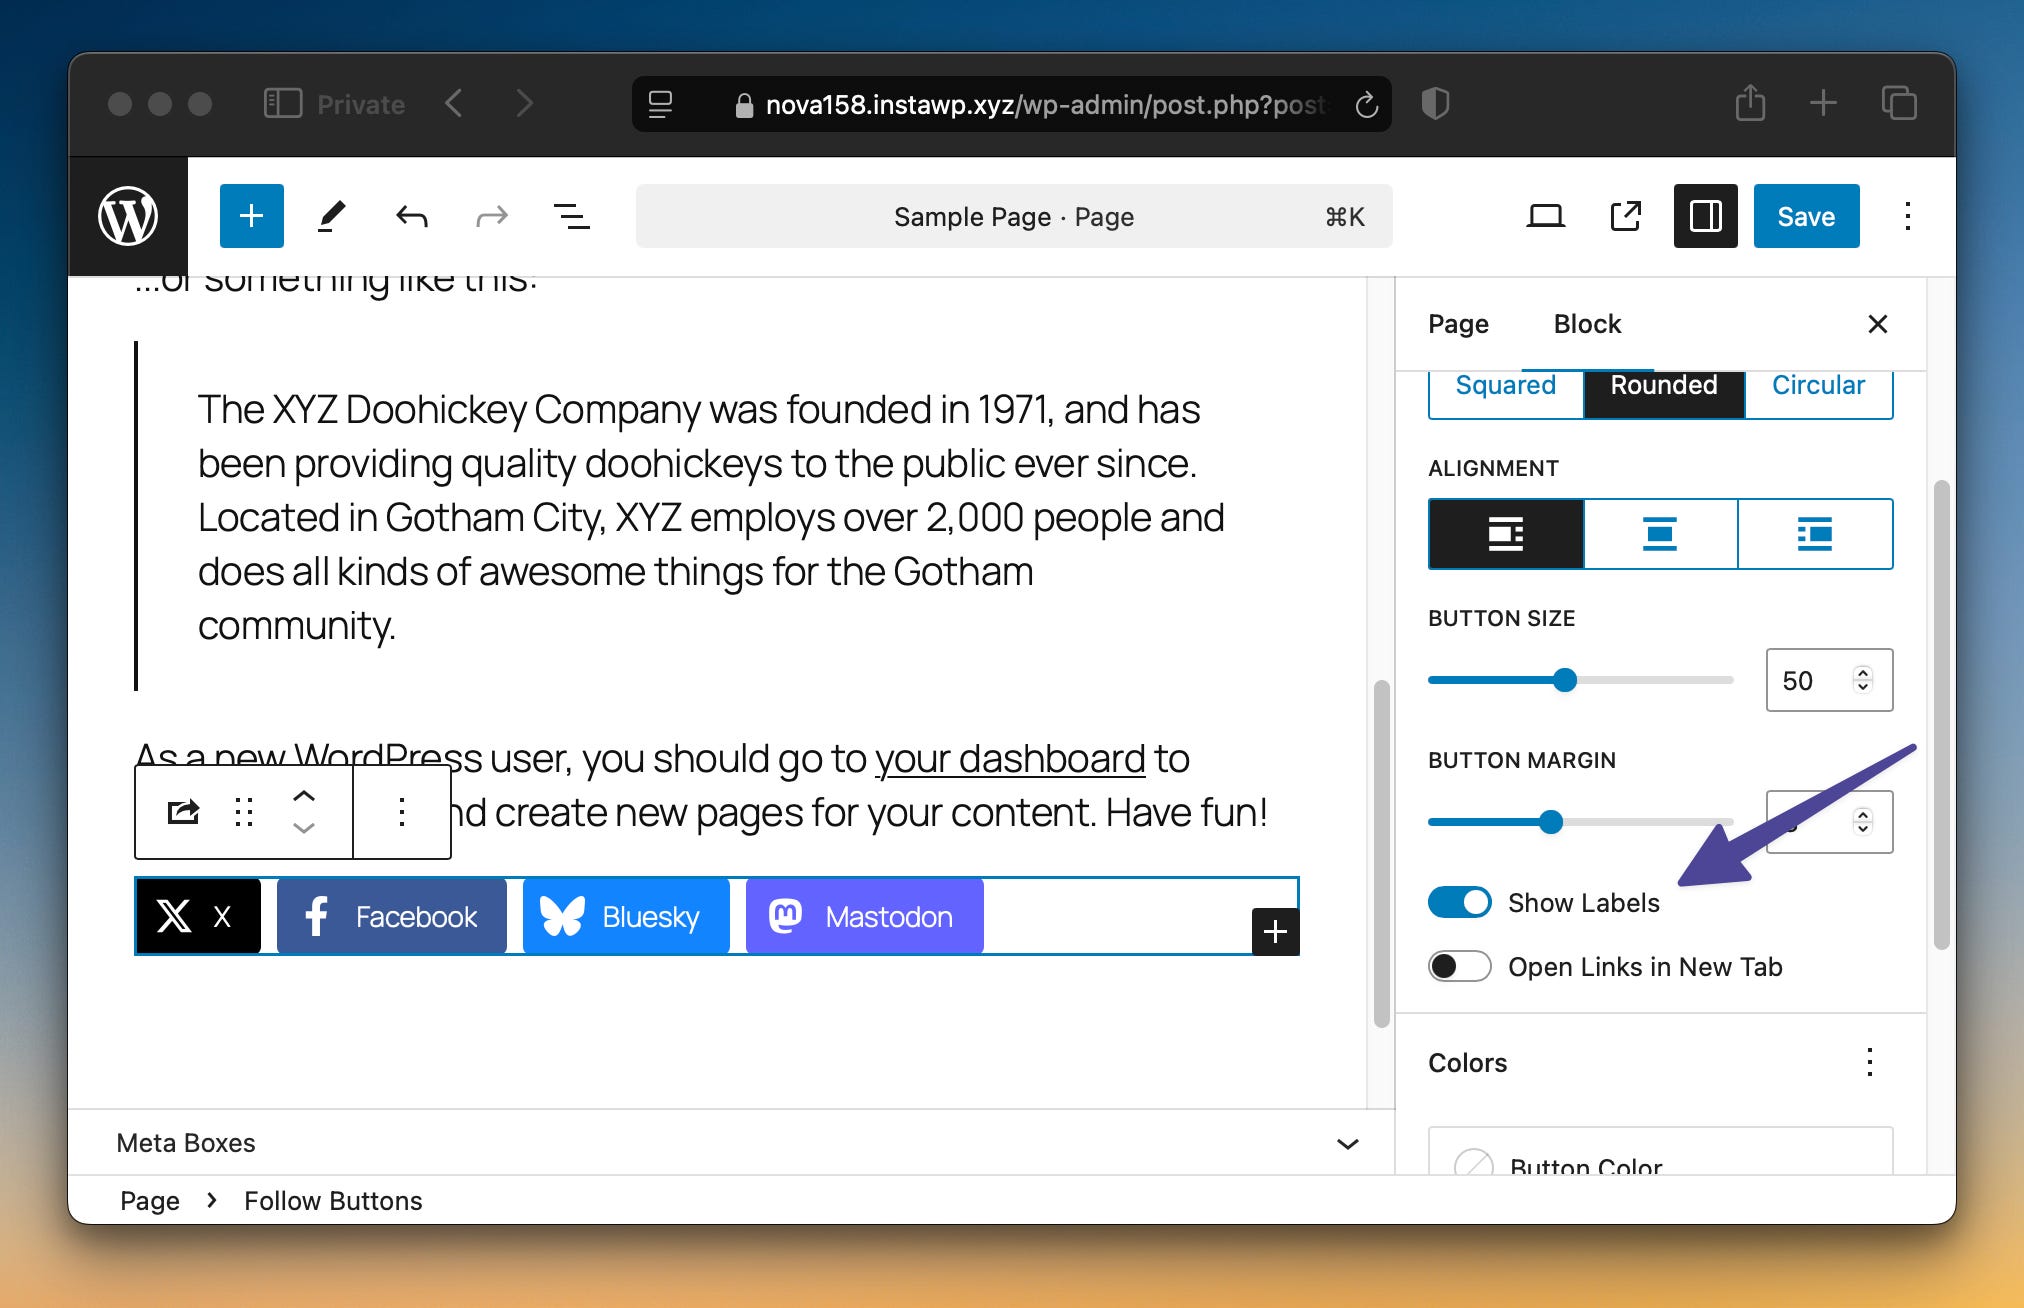Click the Button Size slider handle
The width and height of the screenshot is (2024, 1308).
(x=1565, y=680)
